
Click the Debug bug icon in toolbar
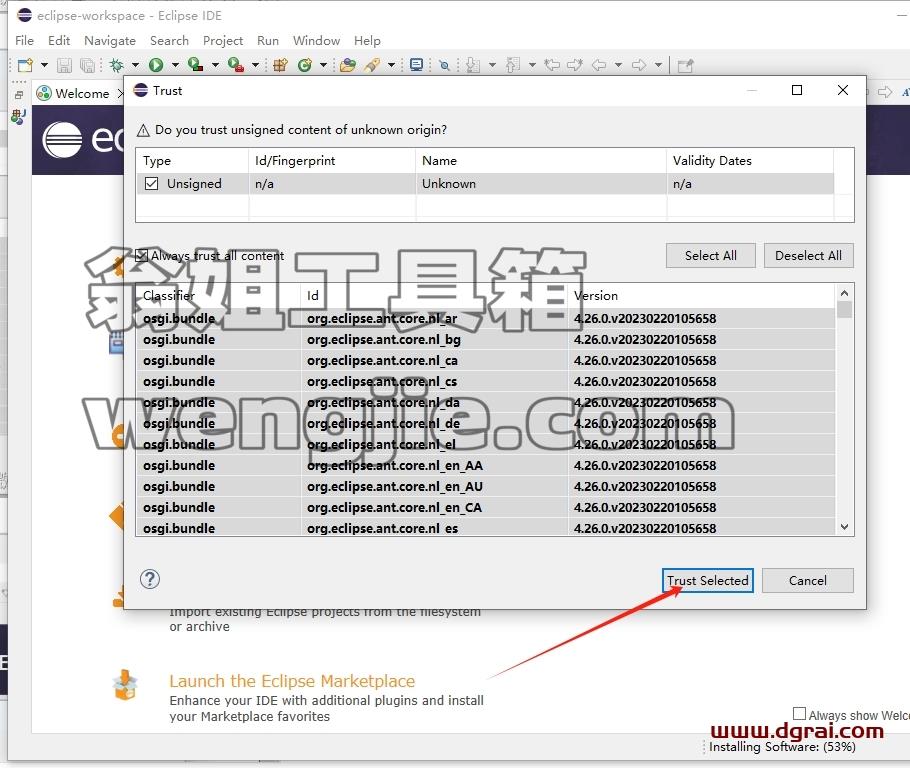click(117, 65)
